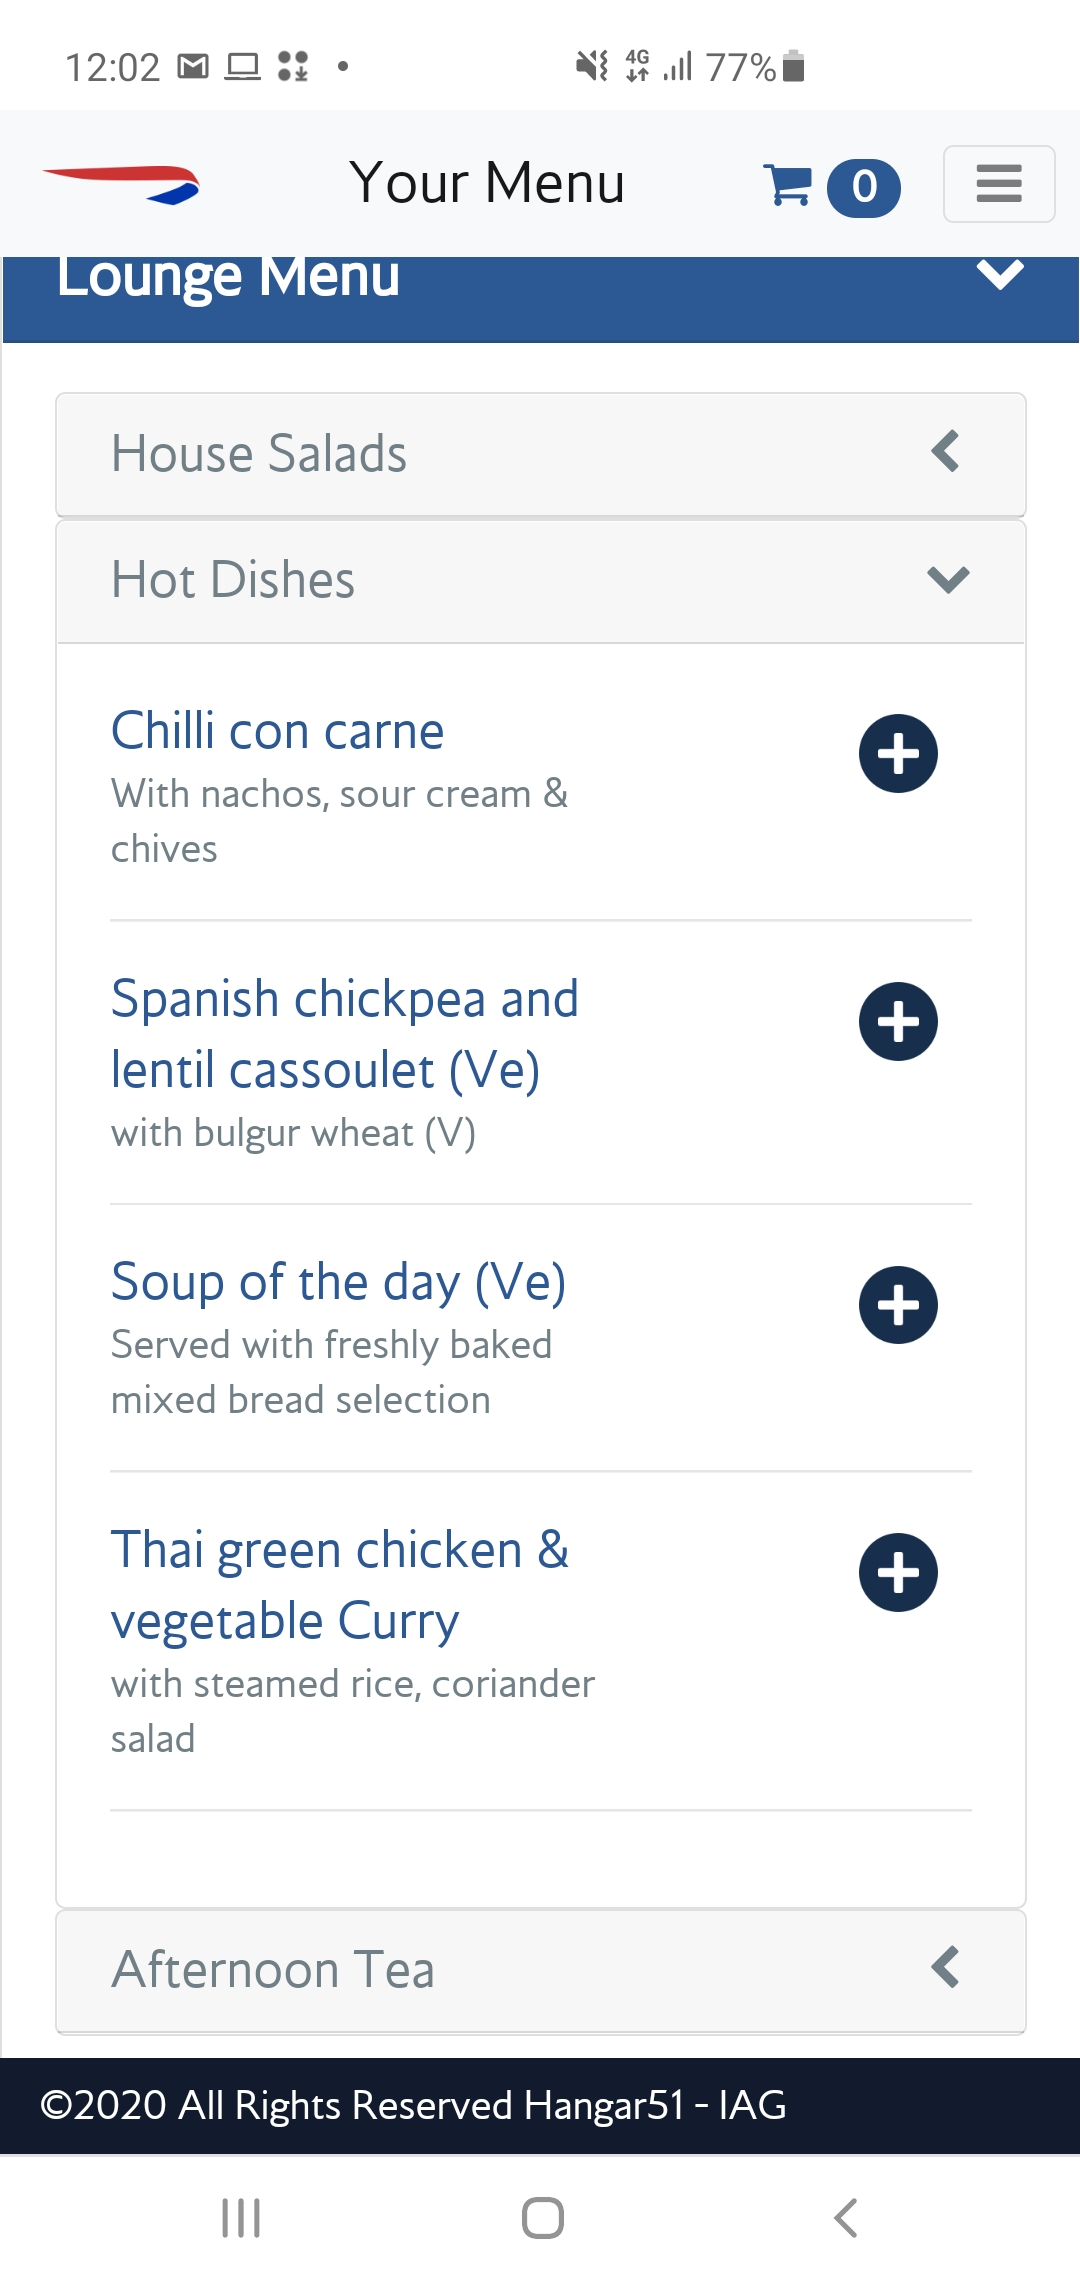Add Spanish chickpea cassoulet with plus icon
Viewport: 1080px width, 2280px height.
point(897,1021)
